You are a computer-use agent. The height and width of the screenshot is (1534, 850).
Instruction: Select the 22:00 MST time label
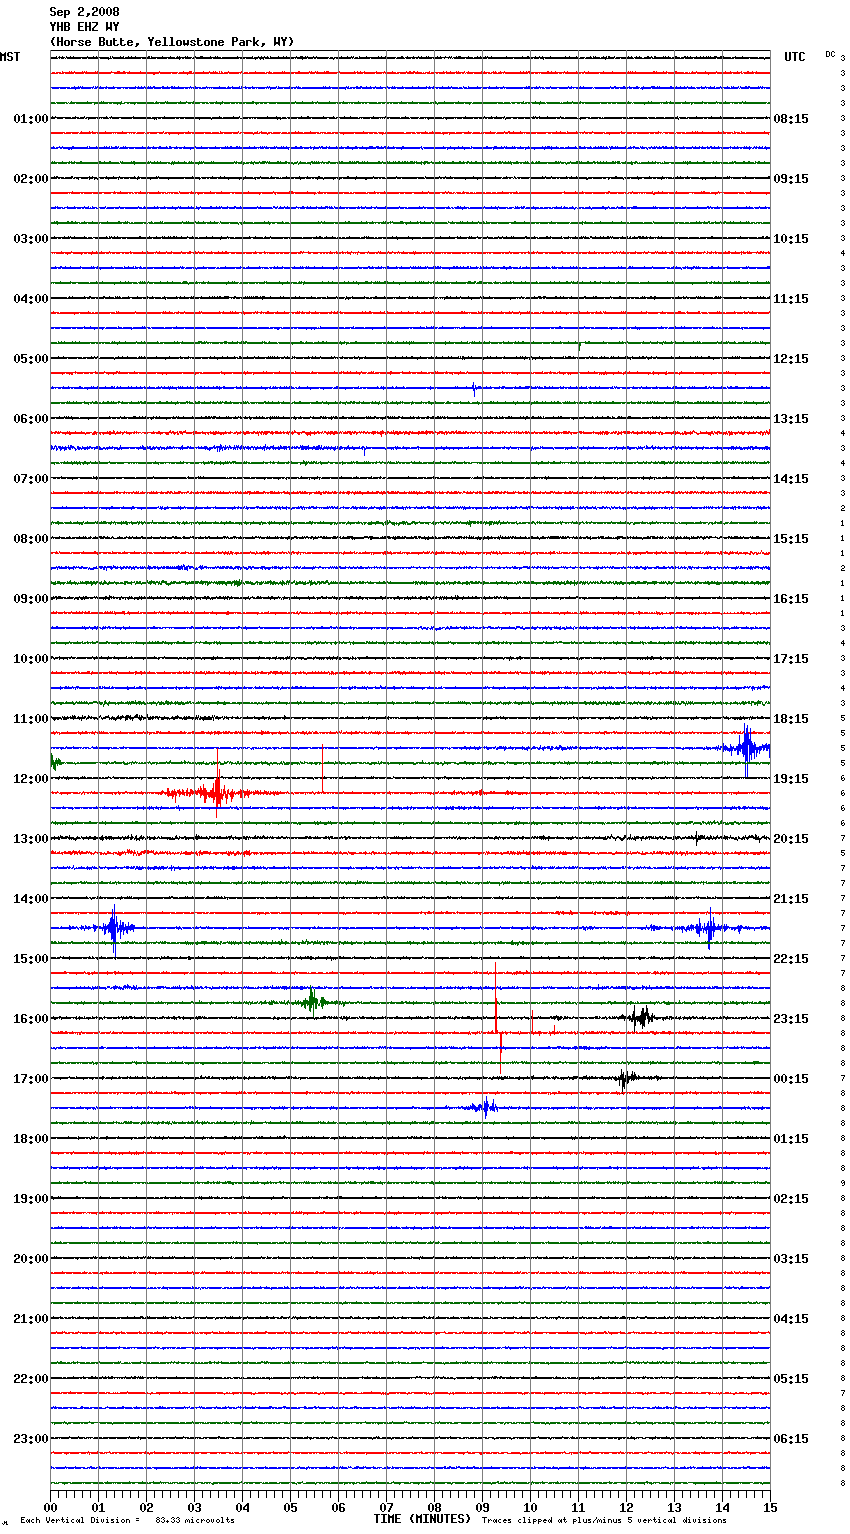[31, 1379]
